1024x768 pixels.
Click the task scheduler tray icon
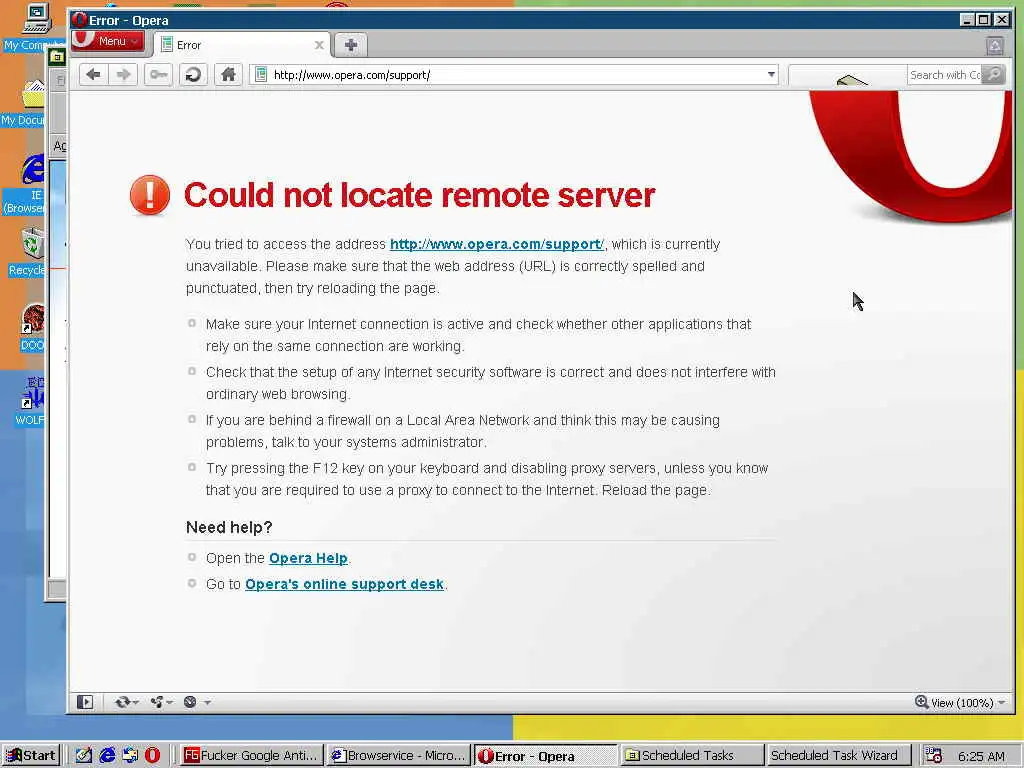(x=934, y=756)
